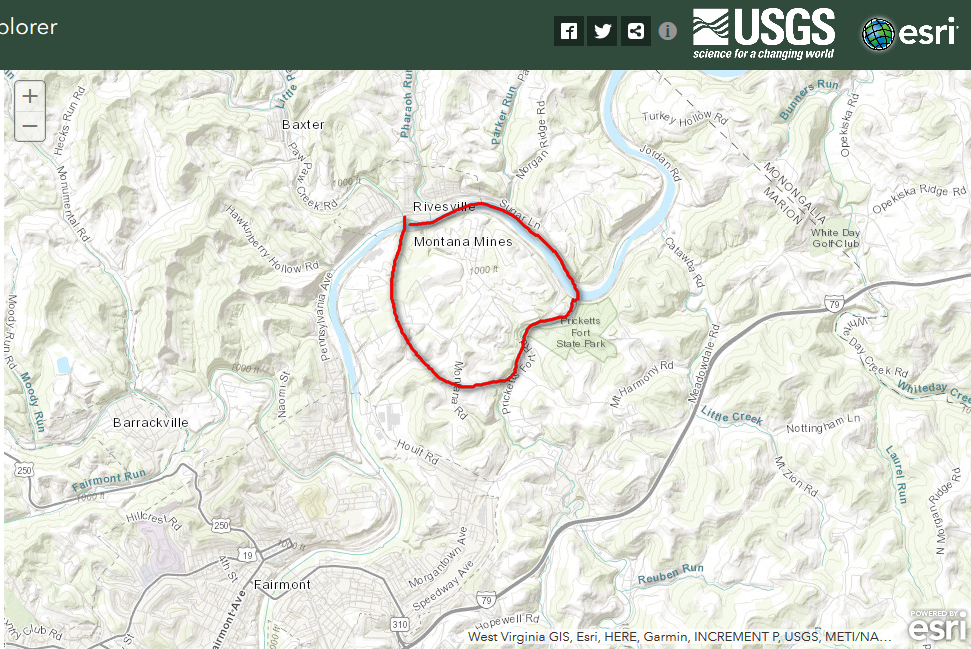Open the info icon
The height and width of the screenshot is (649, 971).
pos(668,31)
